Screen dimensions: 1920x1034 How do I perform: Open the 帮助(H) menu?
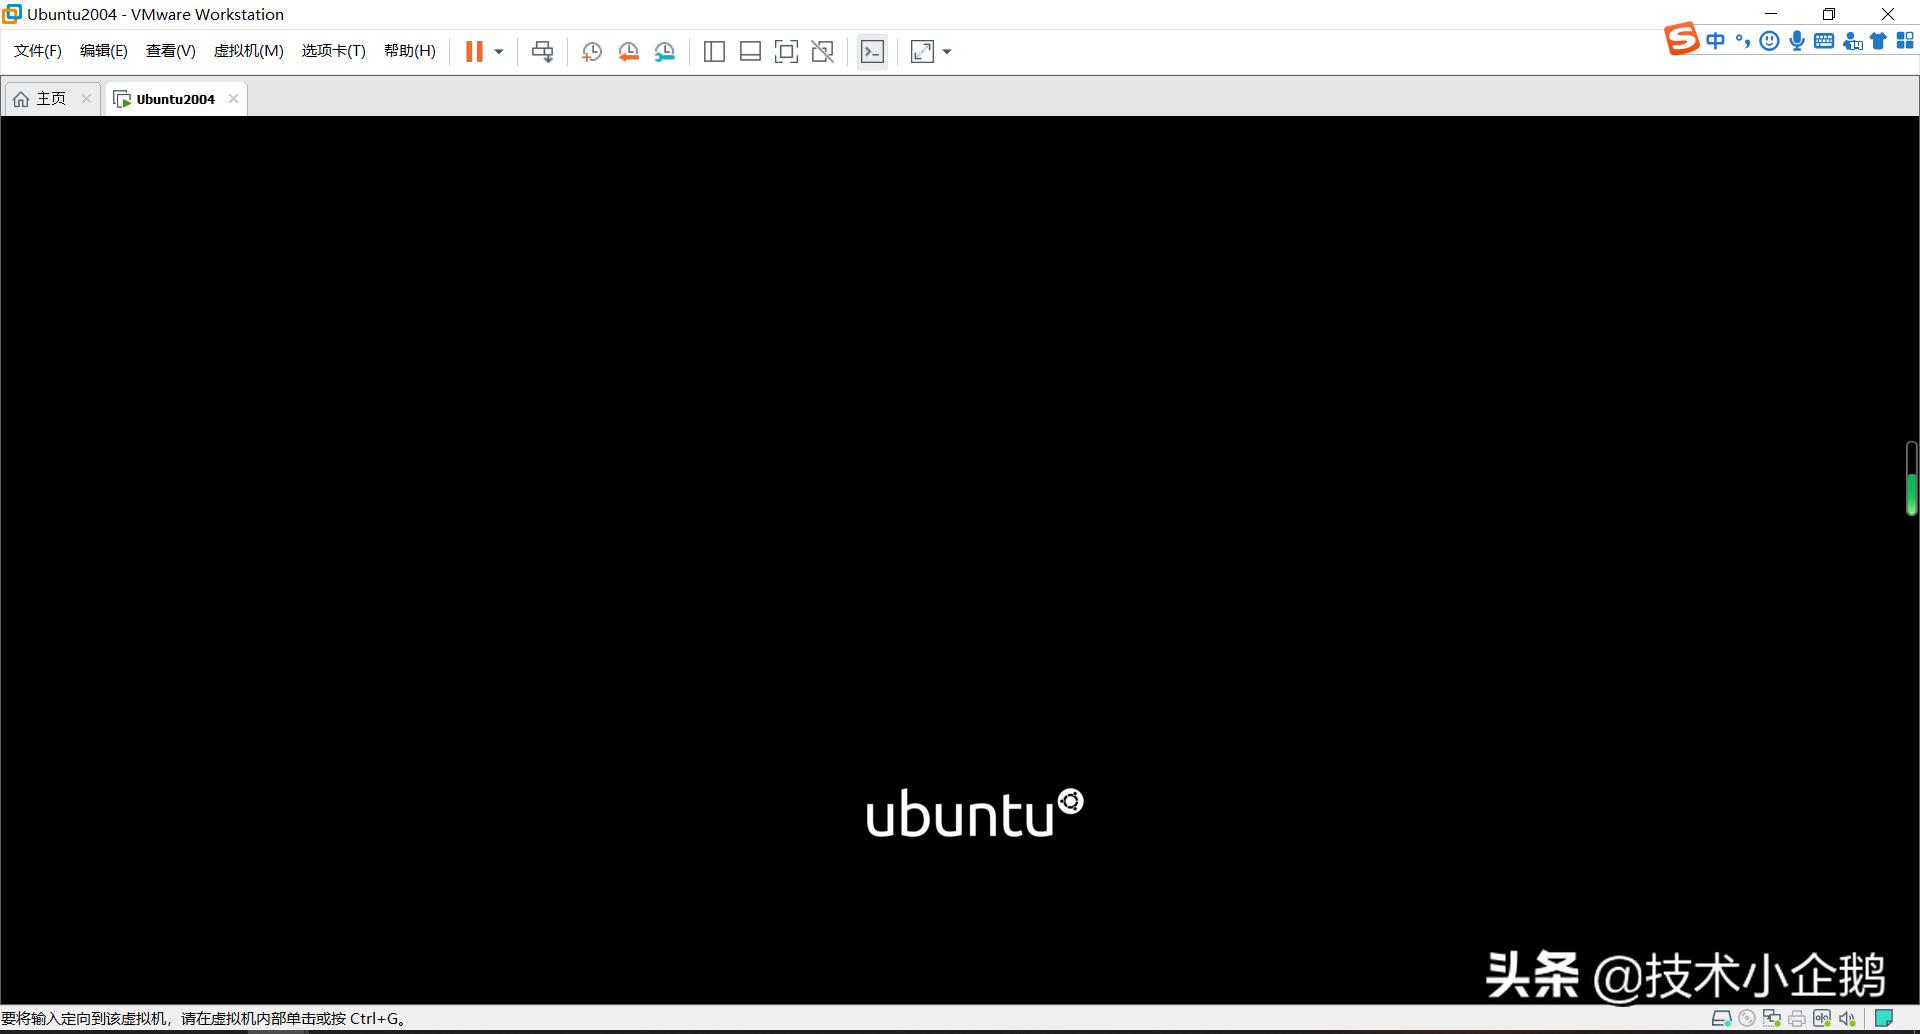(x=410, y=51)
